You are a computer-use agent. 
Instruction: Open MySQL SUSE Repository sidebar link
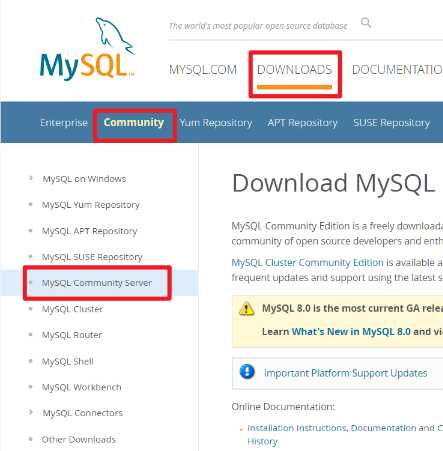coord(92,257)
